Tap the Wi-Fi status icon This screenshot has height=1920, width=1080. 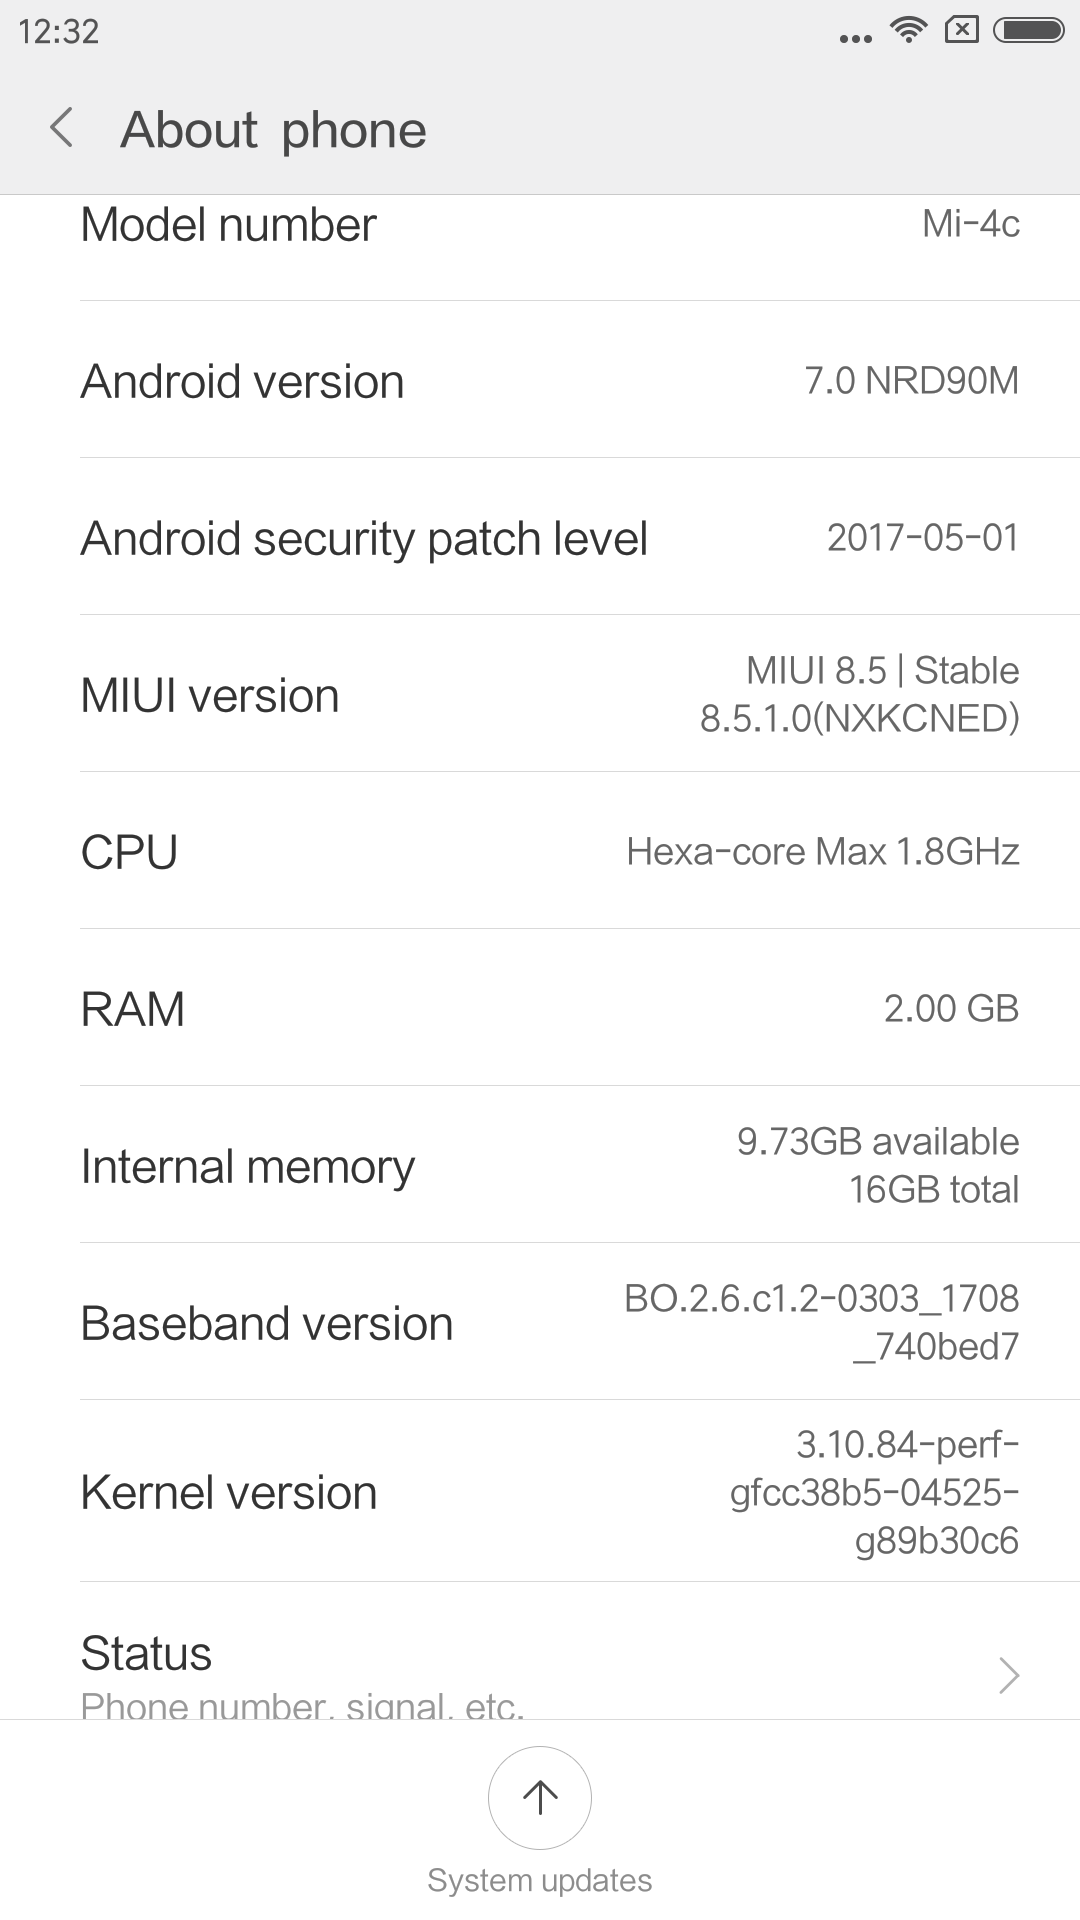(909, 31)
